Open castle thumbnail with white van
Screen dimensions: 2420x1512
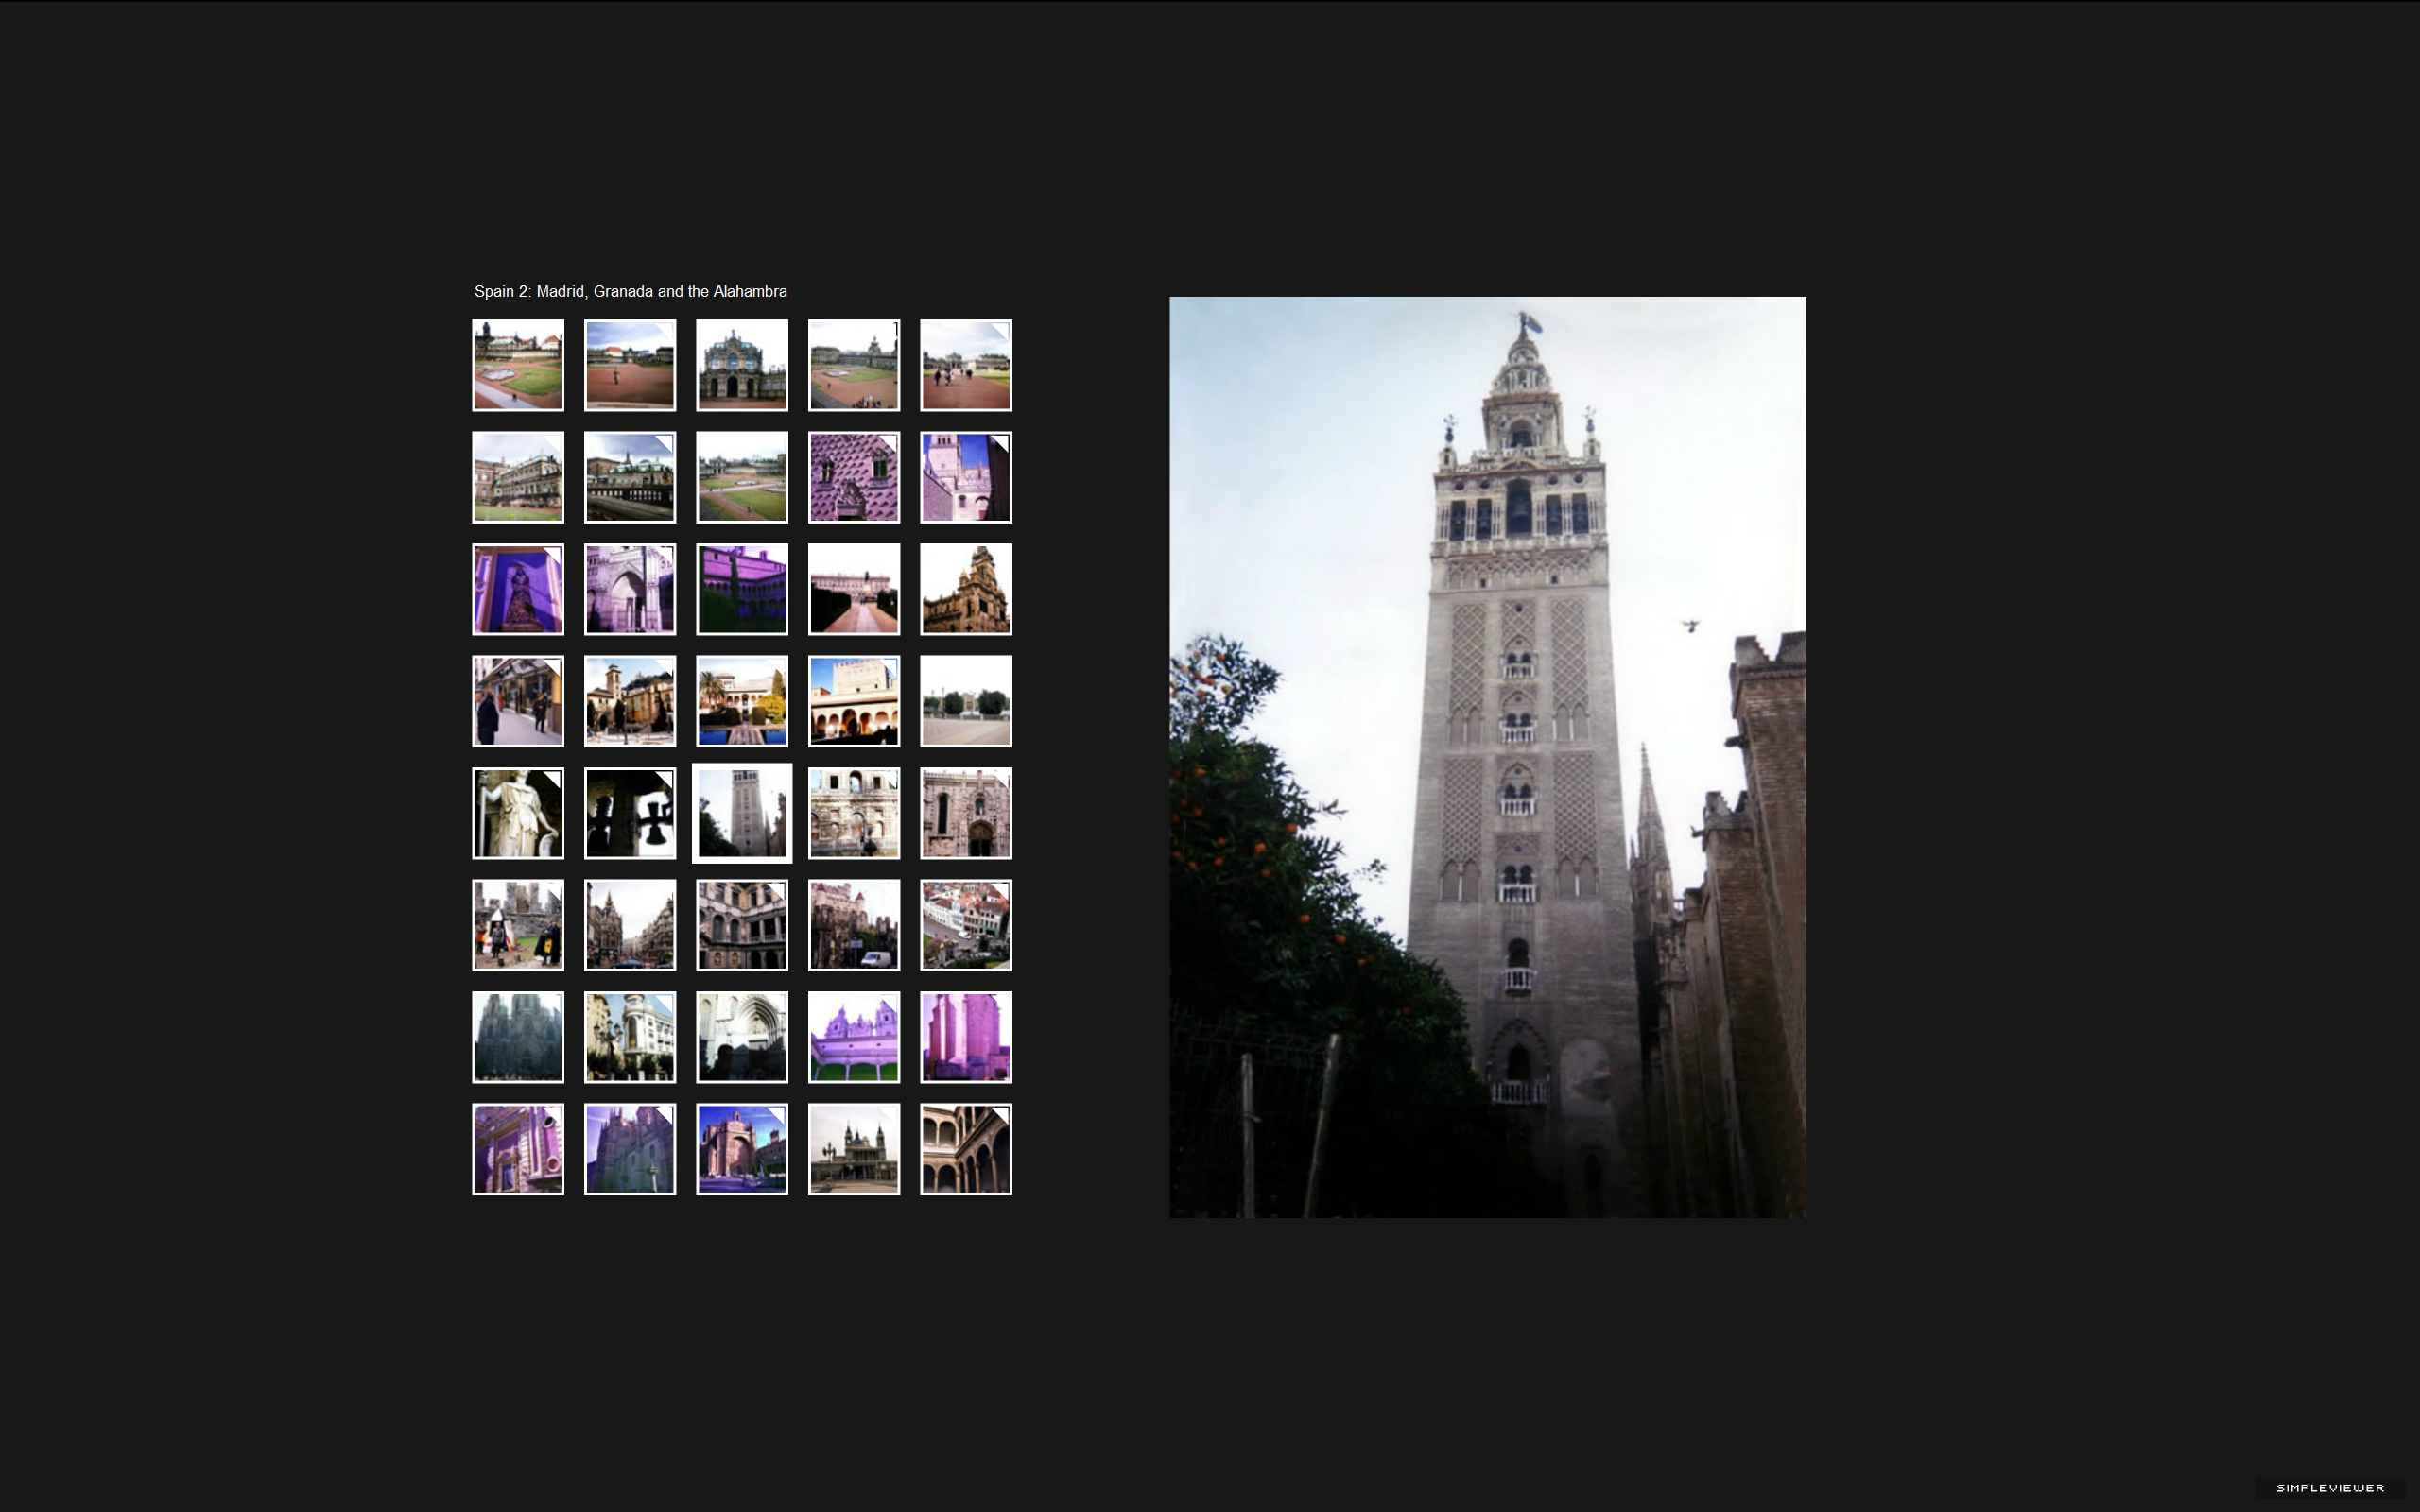[854, 925]
